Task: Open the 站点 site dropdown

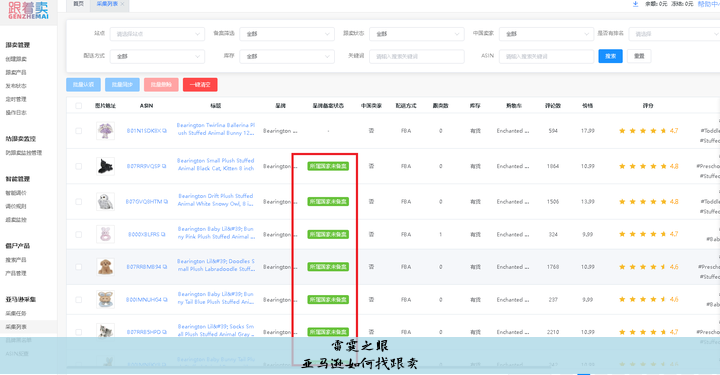Action: tap(157, 34)
